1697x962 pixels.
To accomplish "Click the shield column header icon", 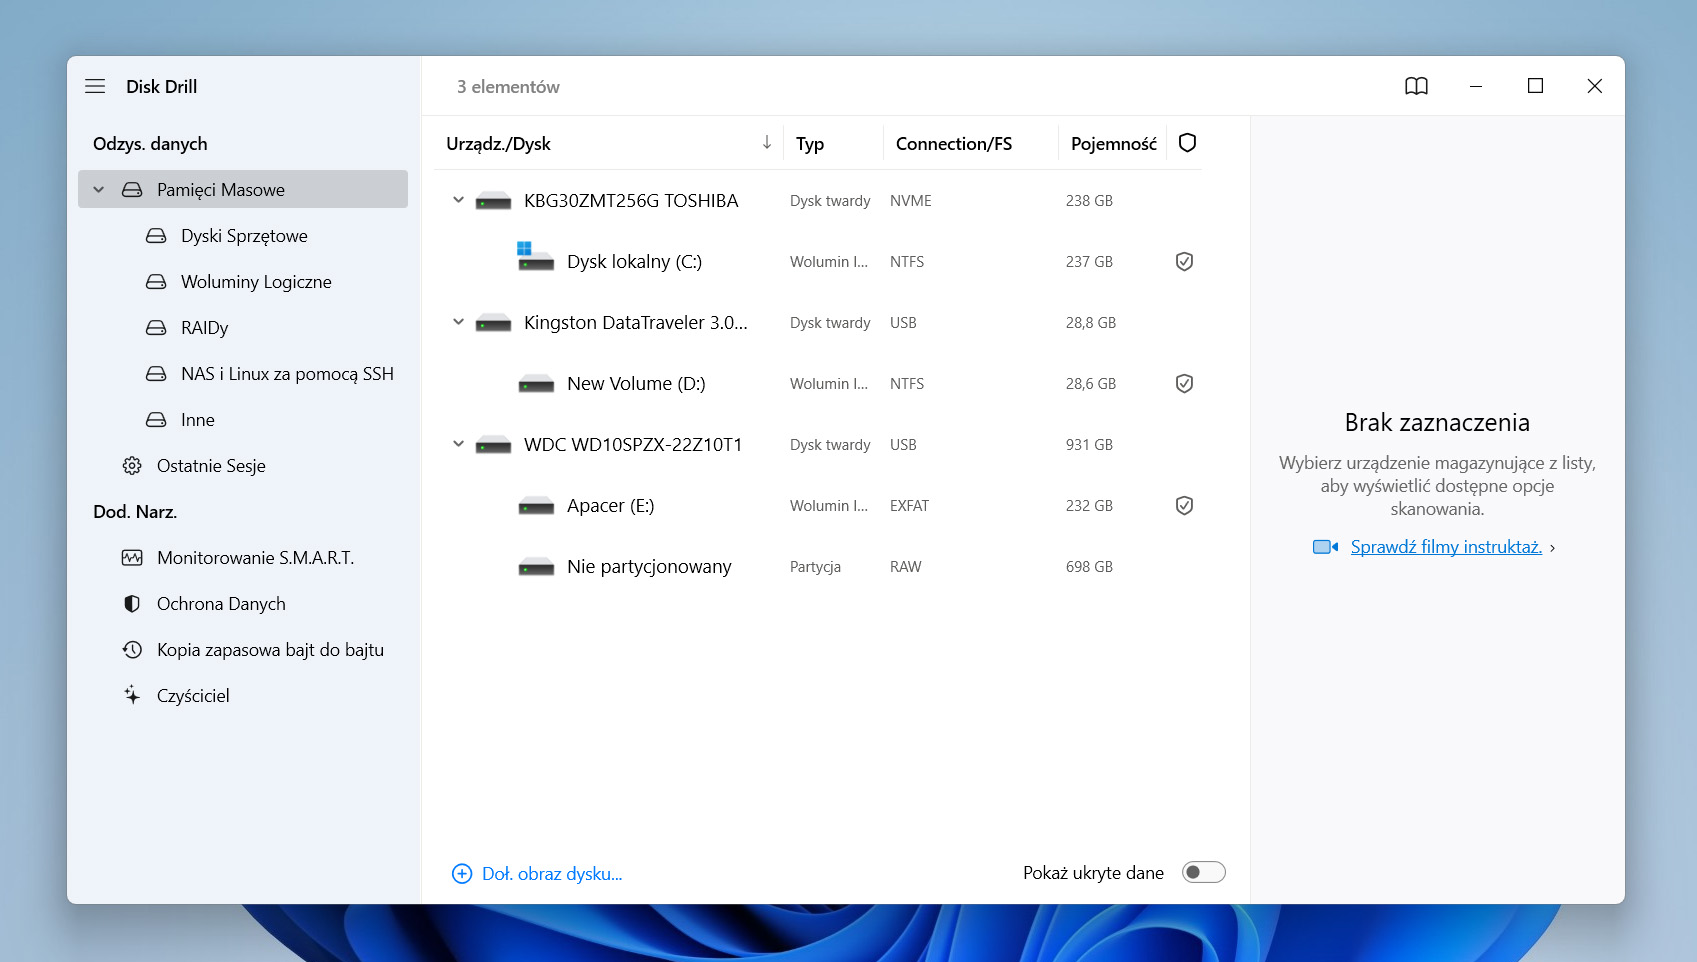I will 1187,143.
